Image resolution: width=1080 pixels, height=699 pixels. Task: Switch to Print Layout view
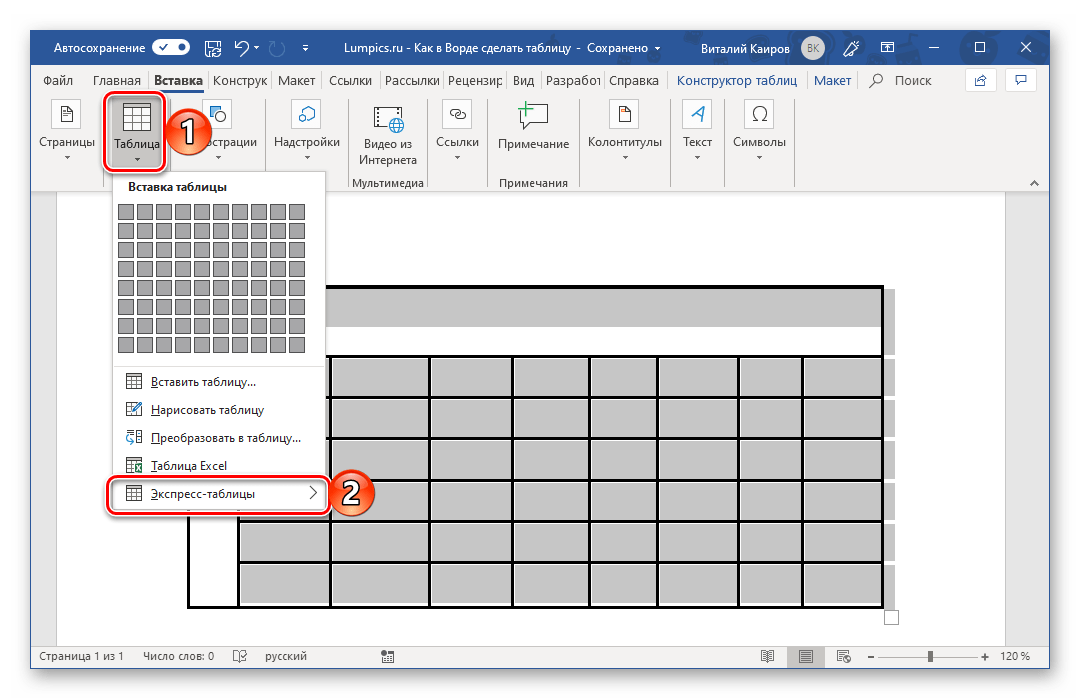click(805, 656)
